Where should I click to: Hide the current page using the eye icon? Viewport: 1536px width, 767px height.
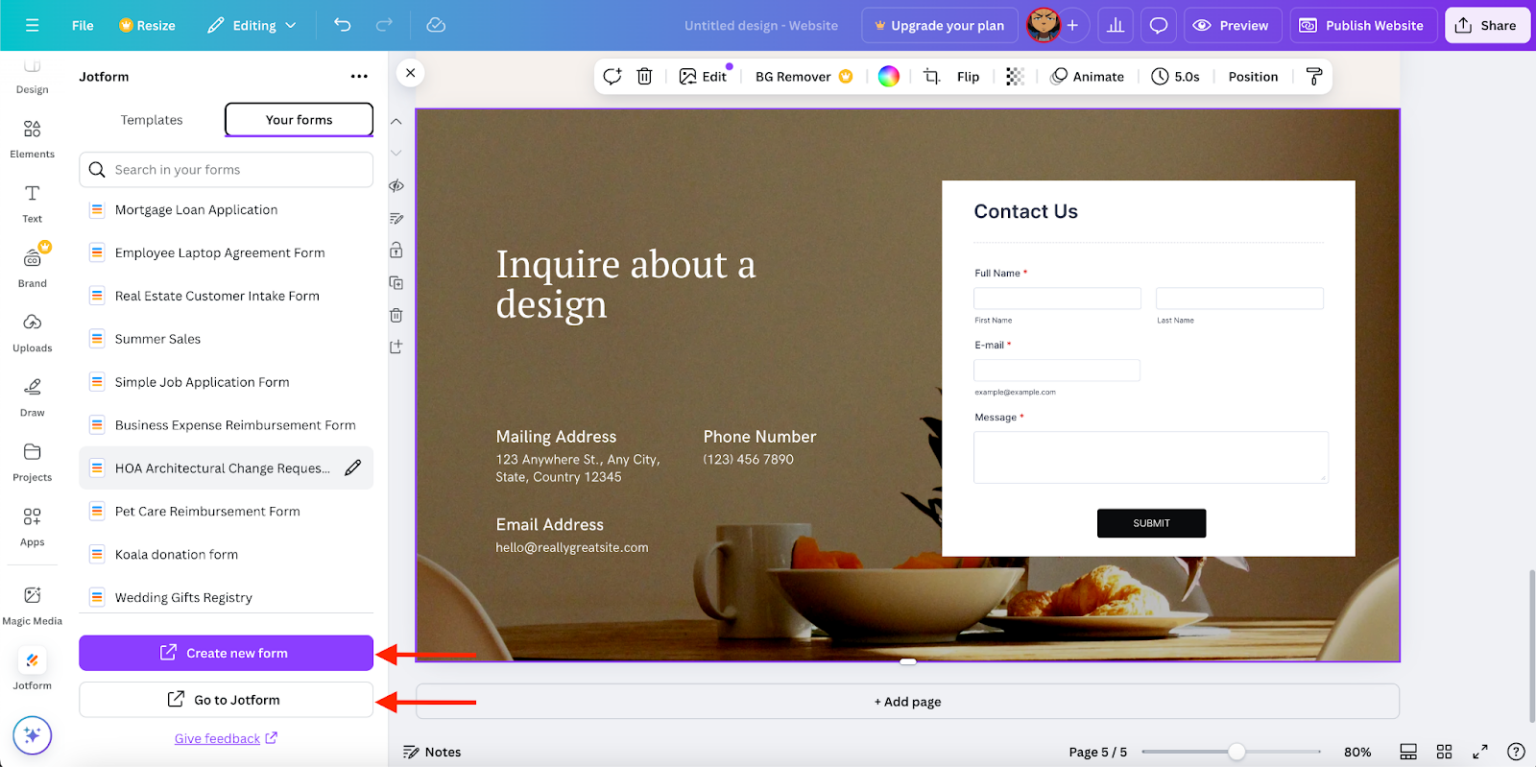pos(396,185)
